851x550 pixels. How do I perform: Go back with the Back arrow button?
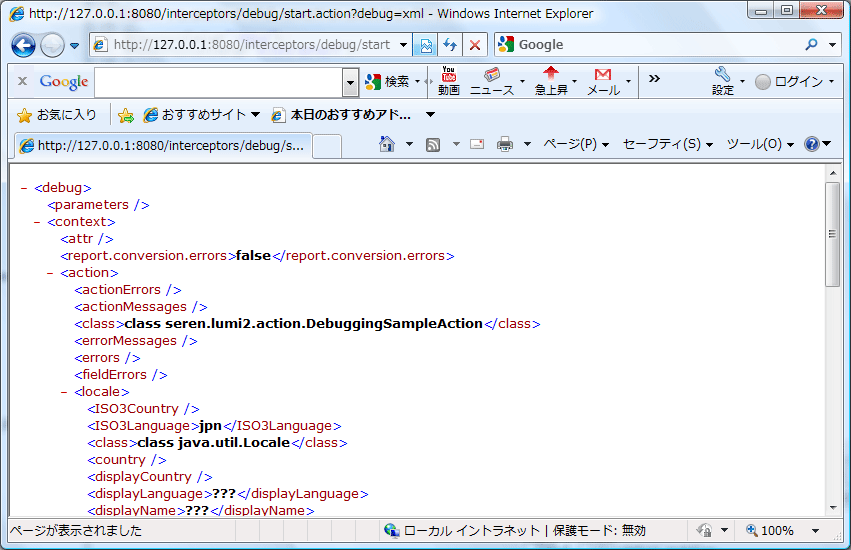tap(23, 45)
